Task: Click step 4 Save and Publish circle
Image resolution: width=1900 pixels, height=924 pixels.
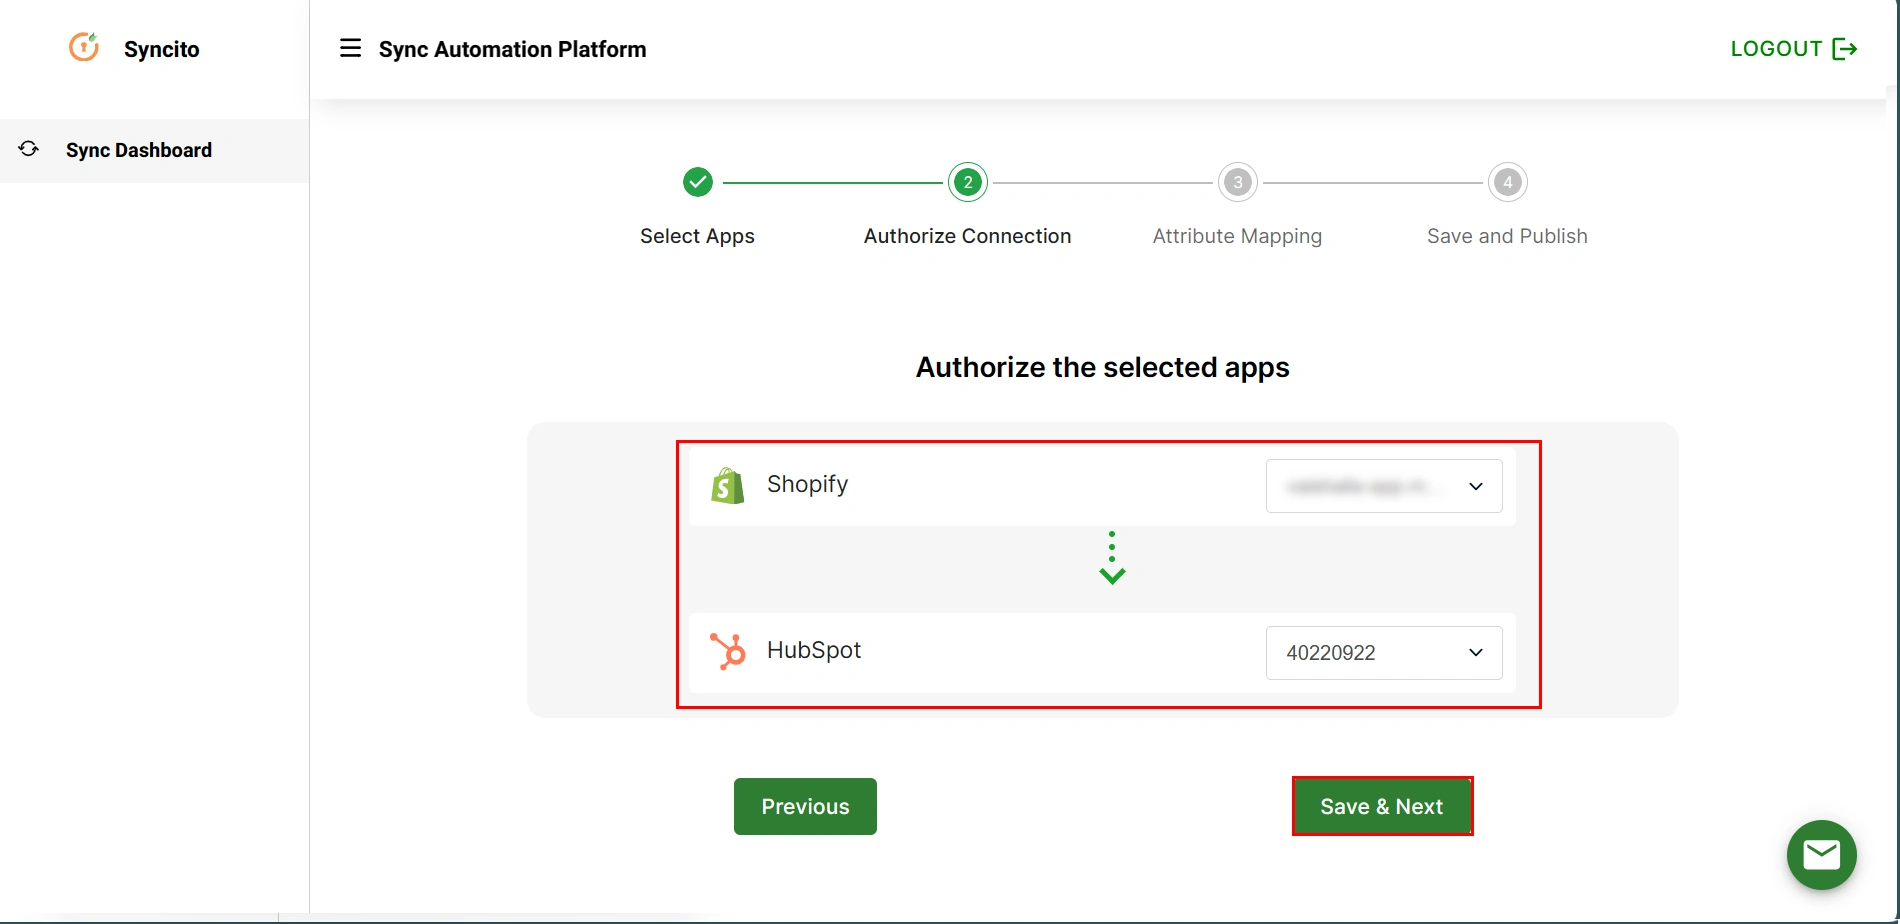Action: (x=1507, y=182)
